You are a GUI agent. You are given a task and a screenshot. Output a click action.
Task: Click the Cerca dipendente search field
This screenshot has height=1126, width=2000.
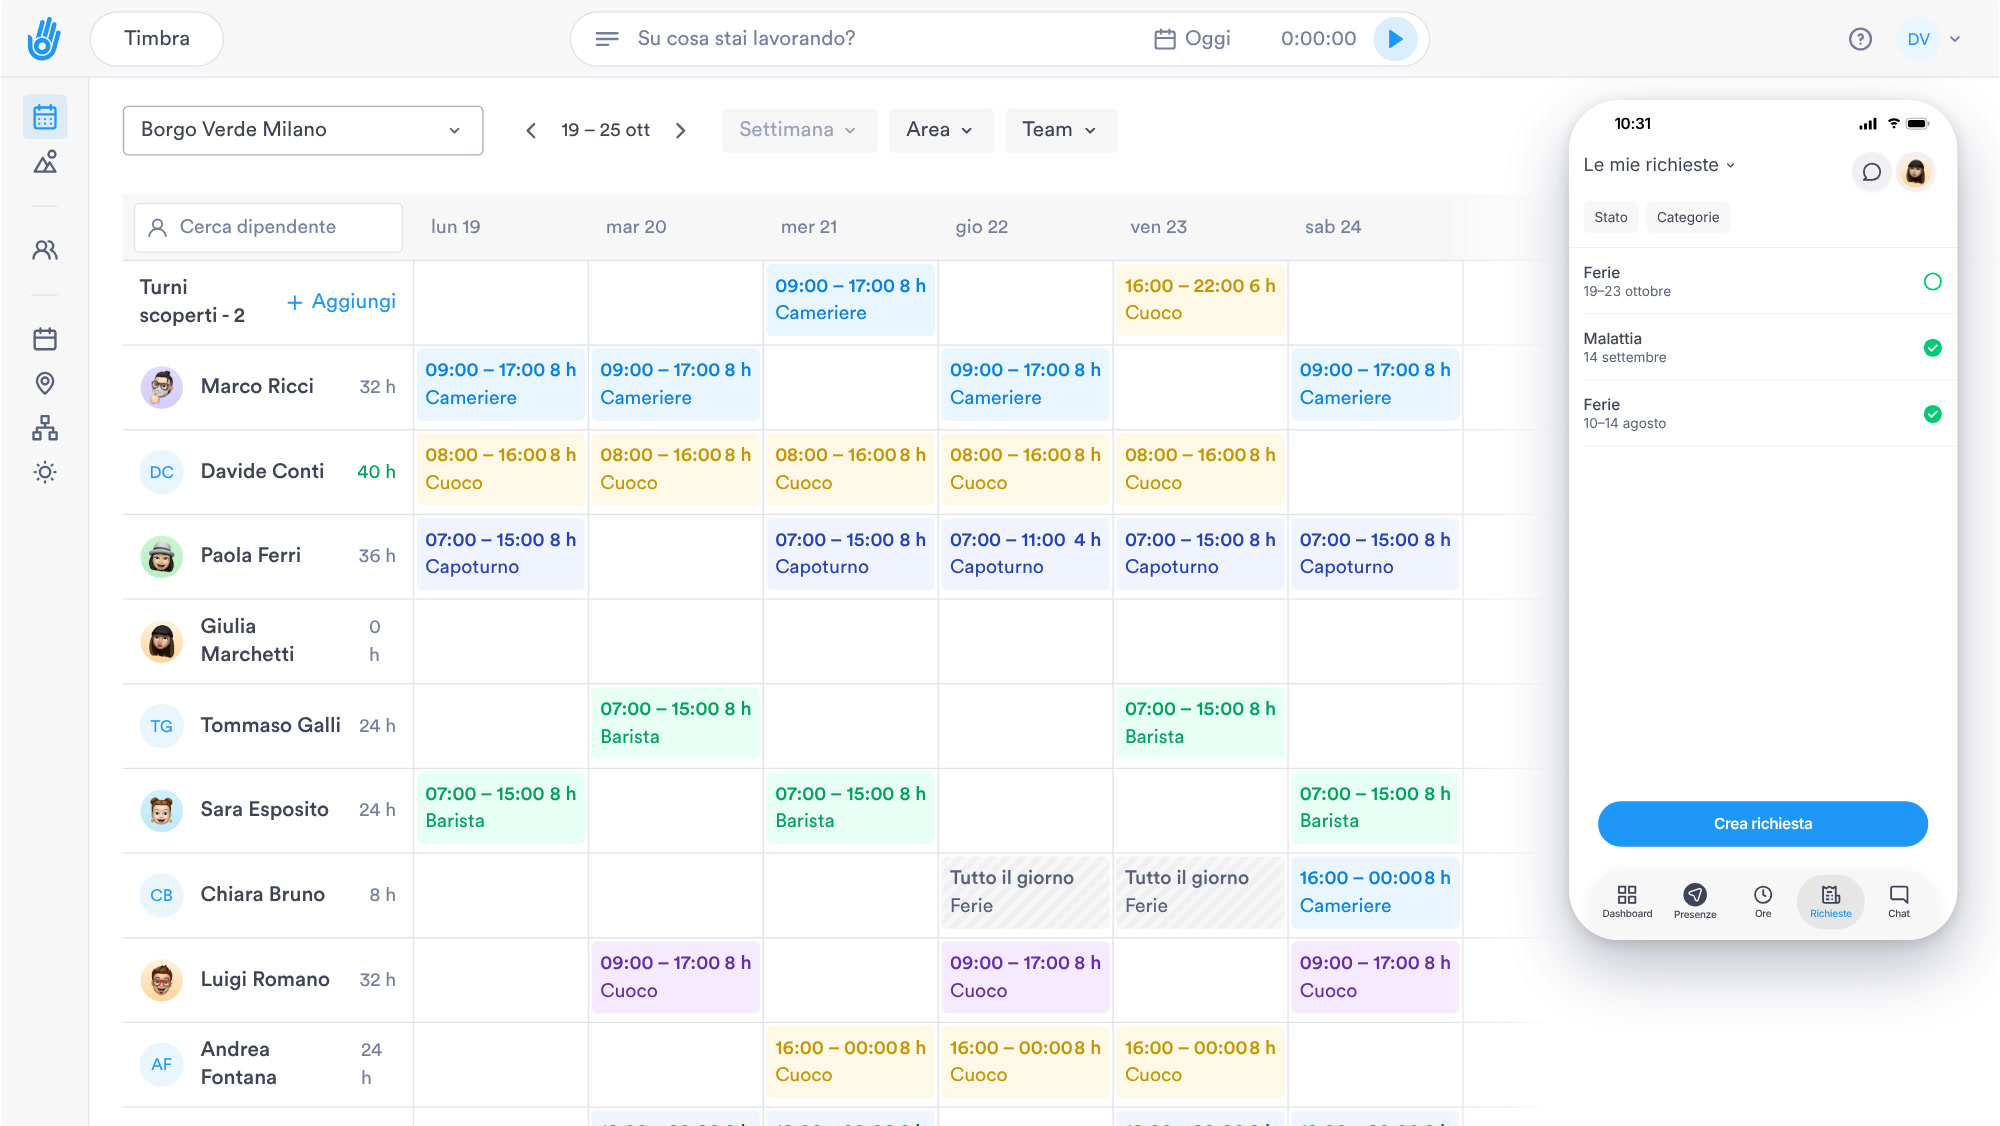point(268,228)
